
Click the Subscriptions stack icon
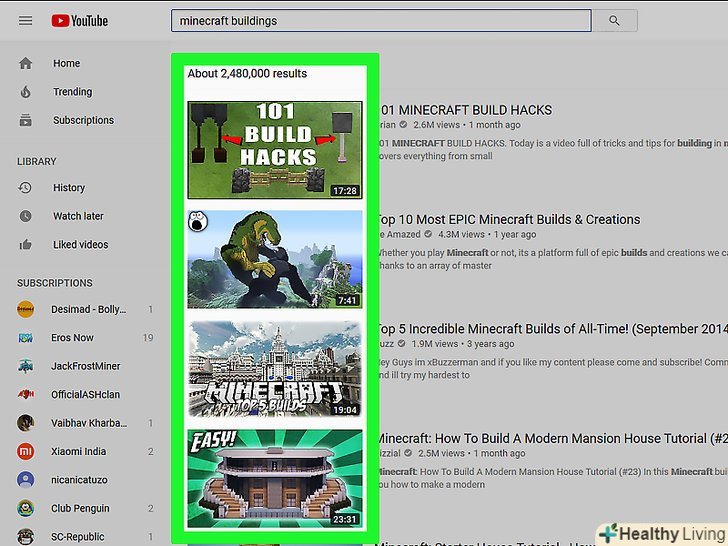26,120
